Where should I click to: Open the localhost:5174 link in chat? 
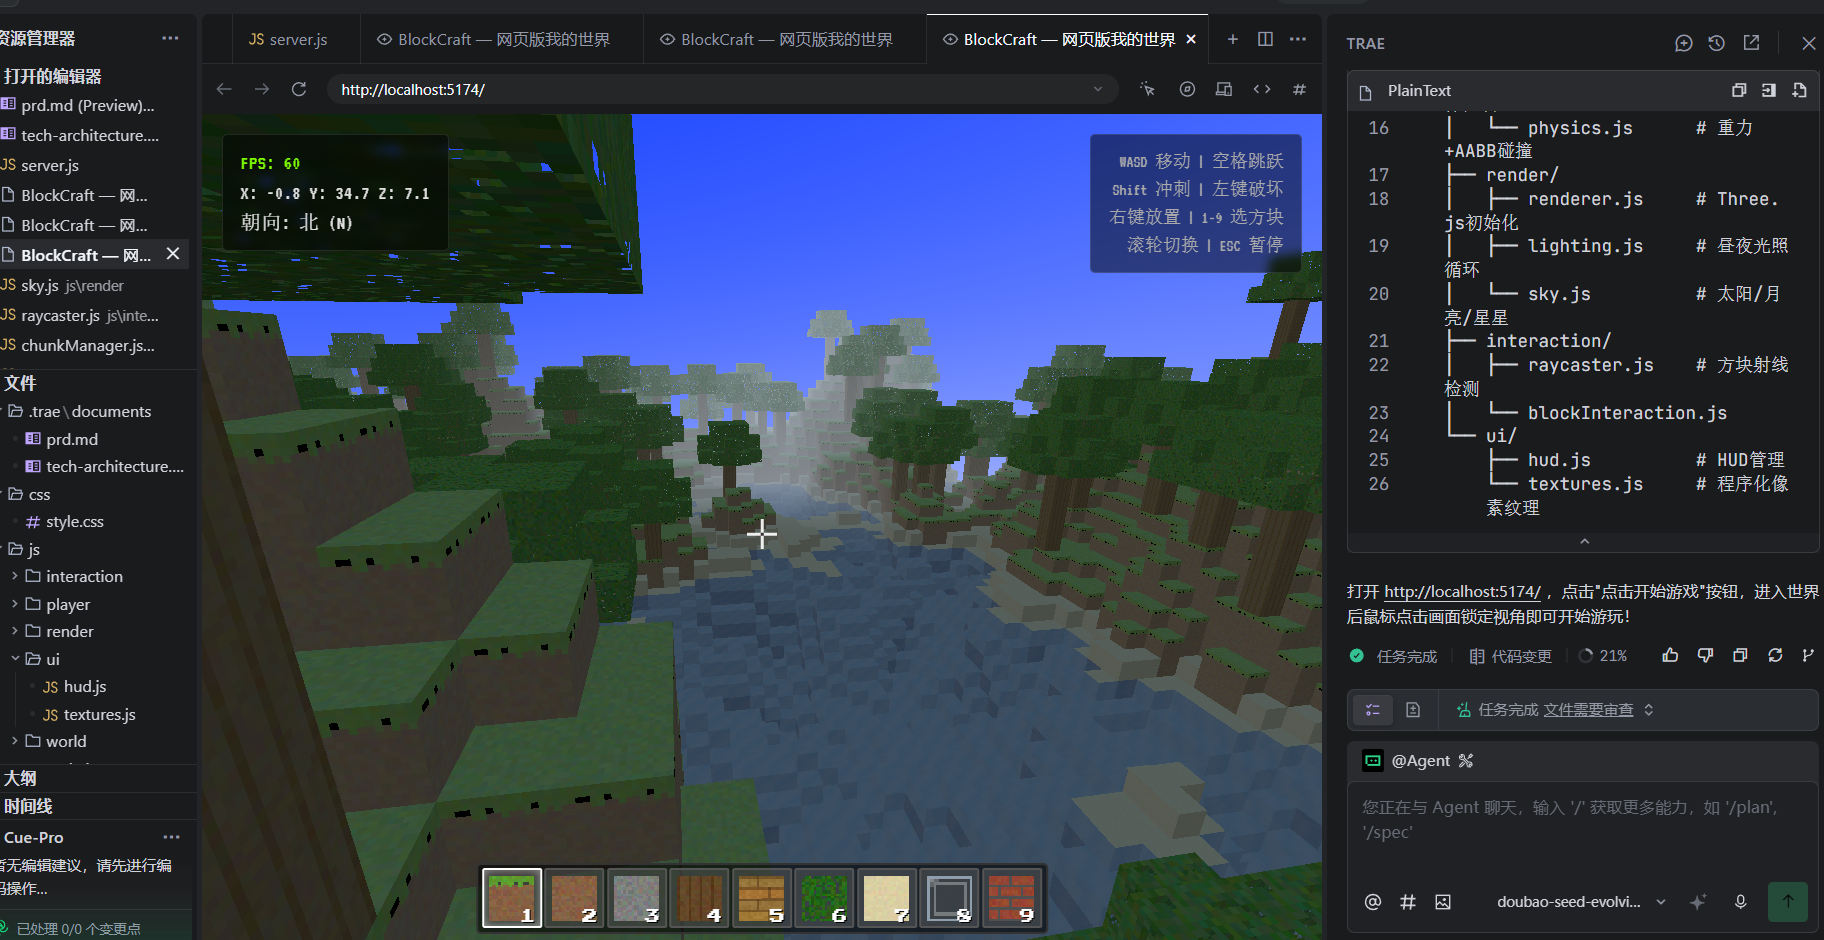coord(1462,592)
